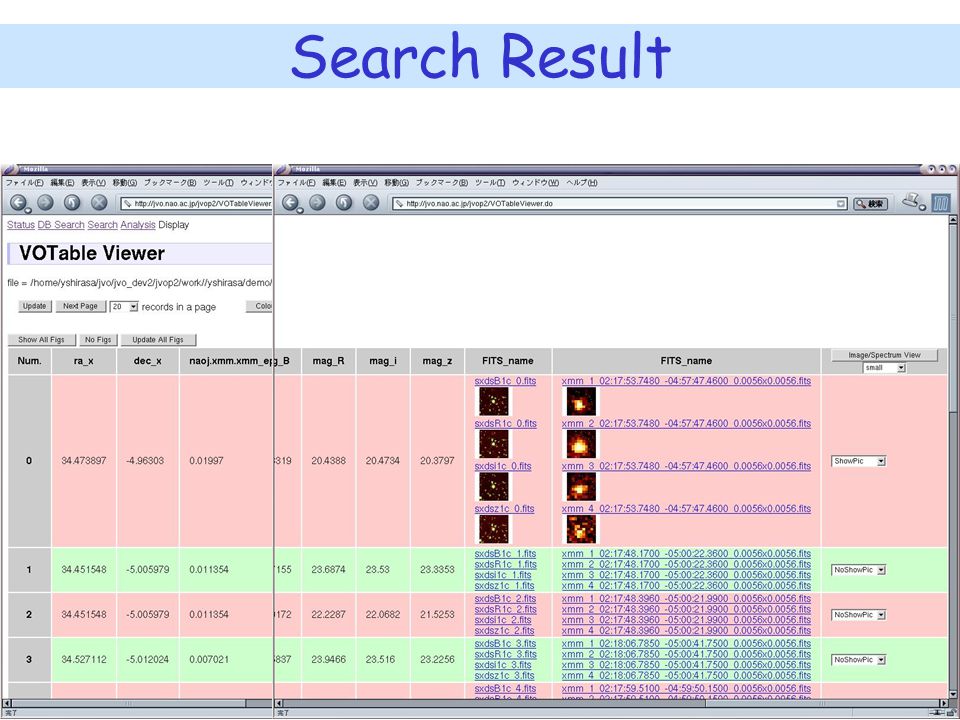Open ウィンドウ(W) menu in right window
Screen dimensions: 960x720
pyautogui.click(x=536, y=182)
